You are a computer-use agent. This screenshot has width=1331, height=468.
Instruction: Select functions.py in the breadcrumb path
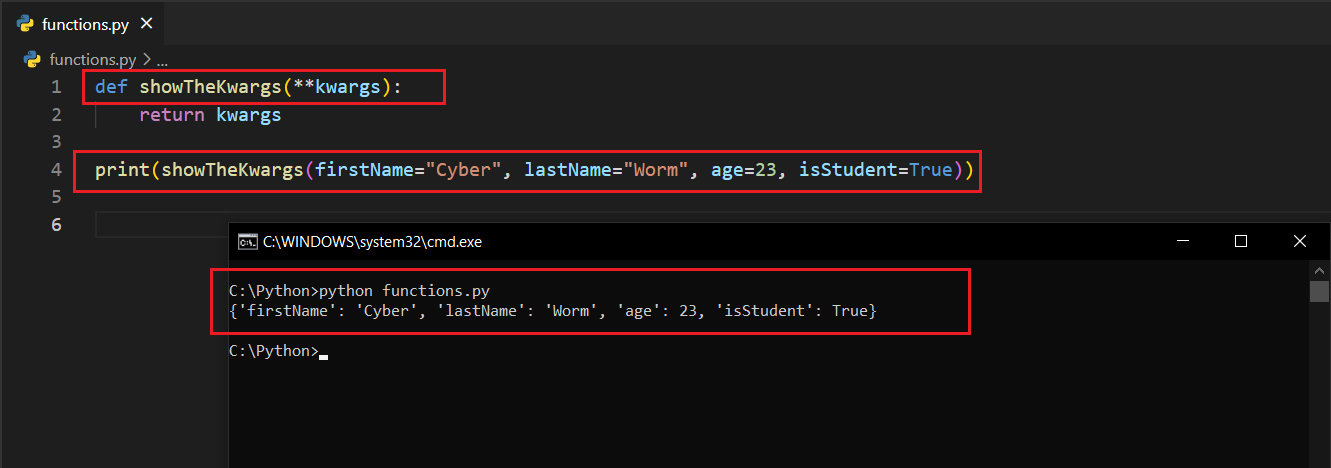(92, 59)
